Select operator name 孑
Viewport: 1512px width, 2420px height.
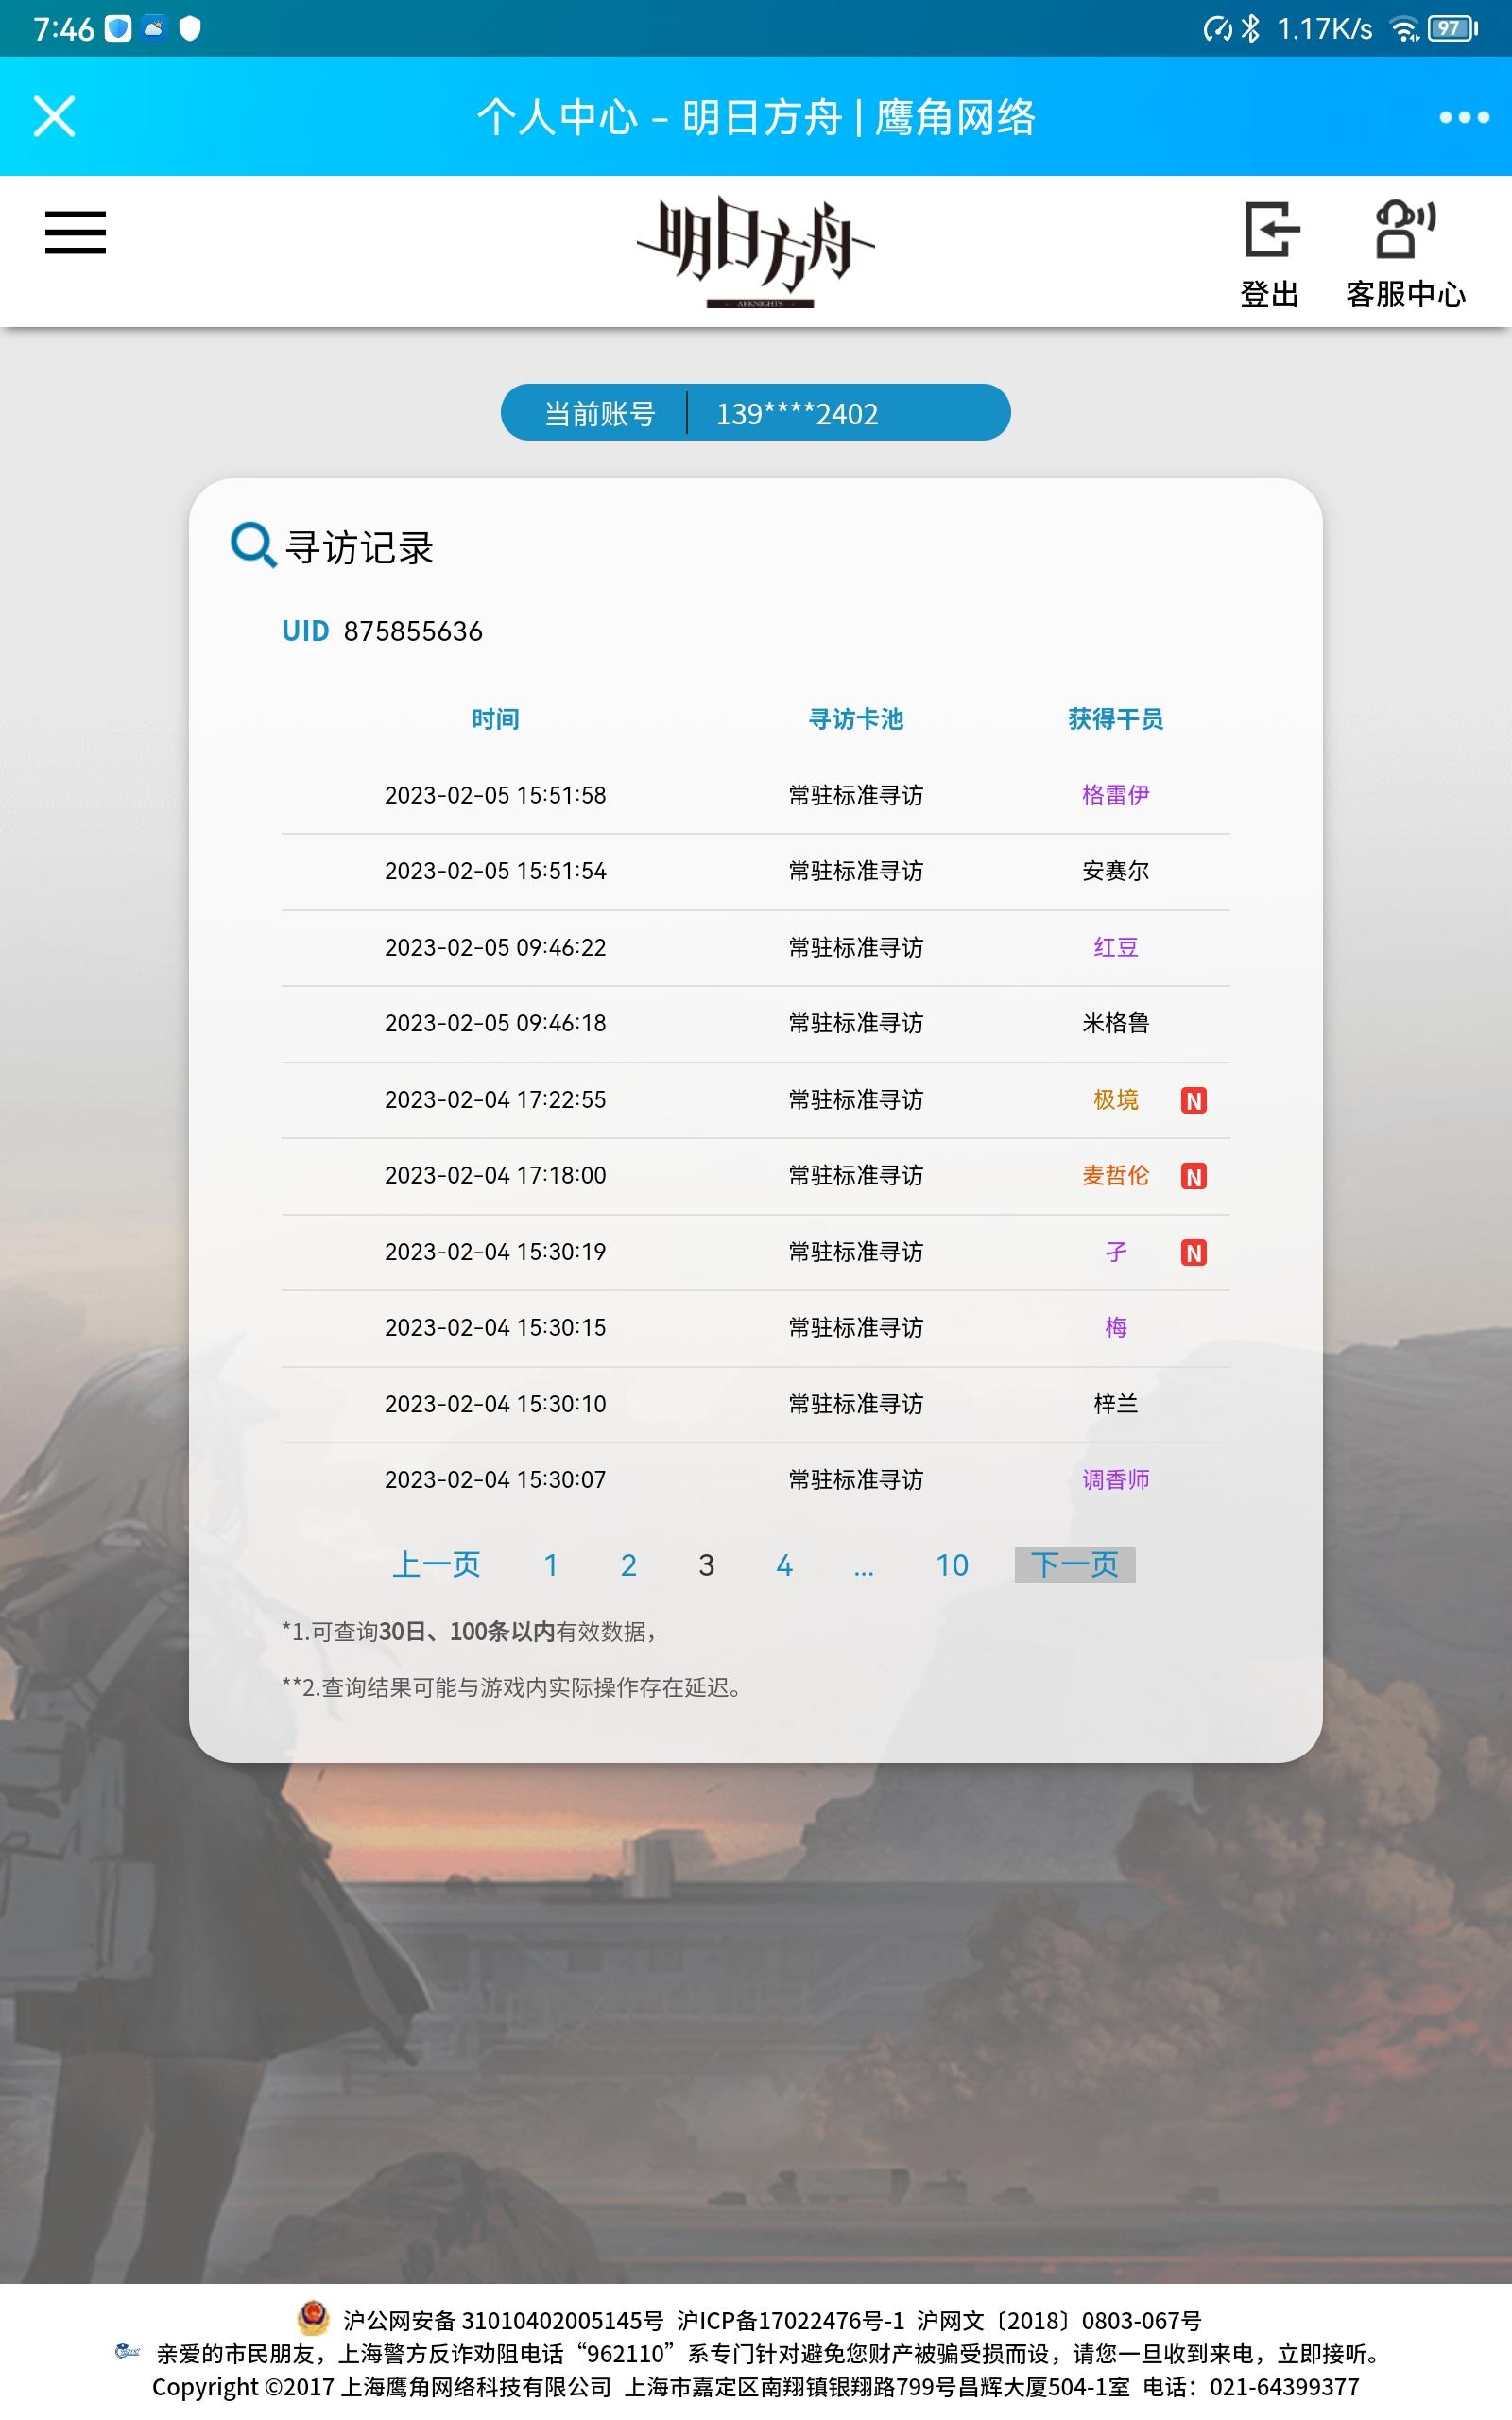coord(1116,1251)
